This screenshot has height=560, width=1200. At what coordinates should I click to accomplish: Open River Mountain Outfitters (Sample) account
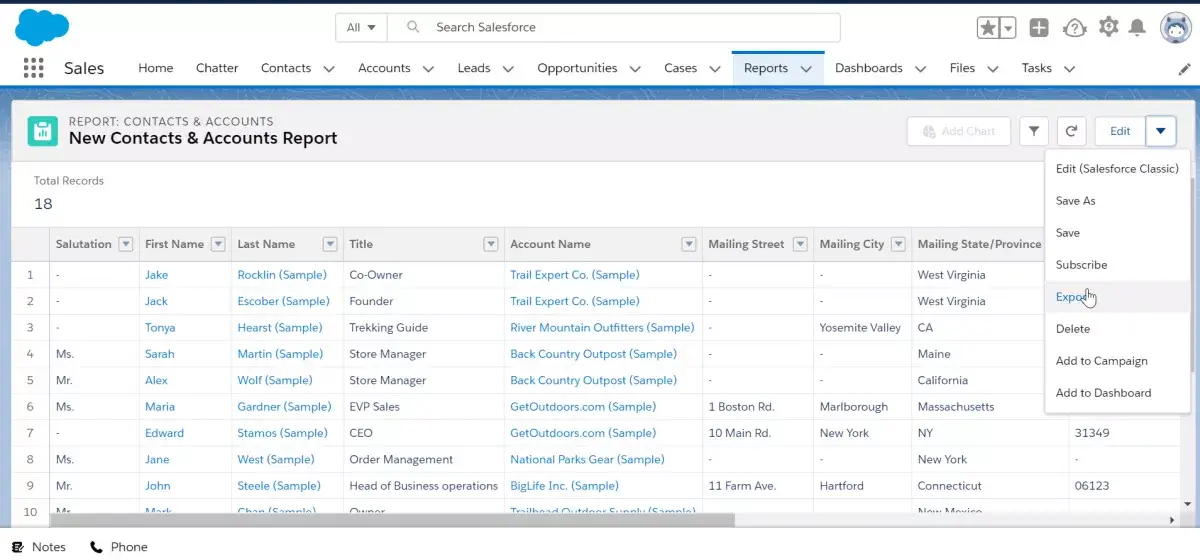[602, 328]
